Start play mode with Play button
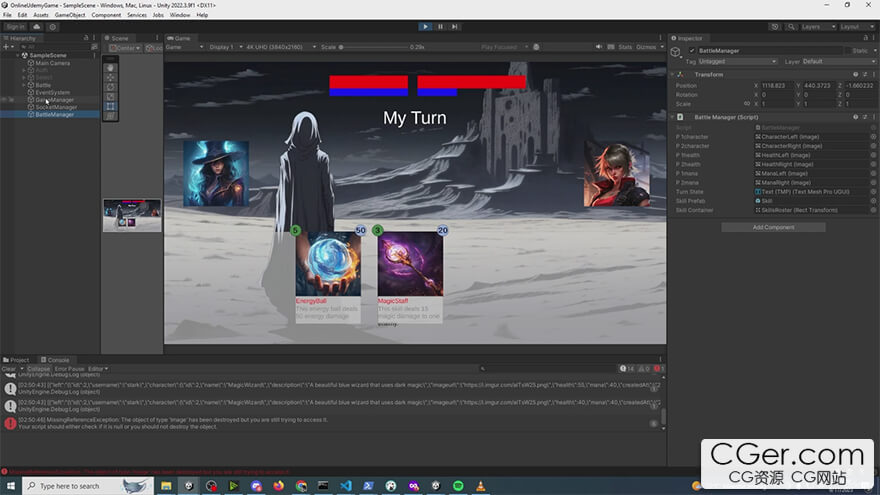Screen dimensions: 880x495 pyautogui.click(x=425, y=26)
